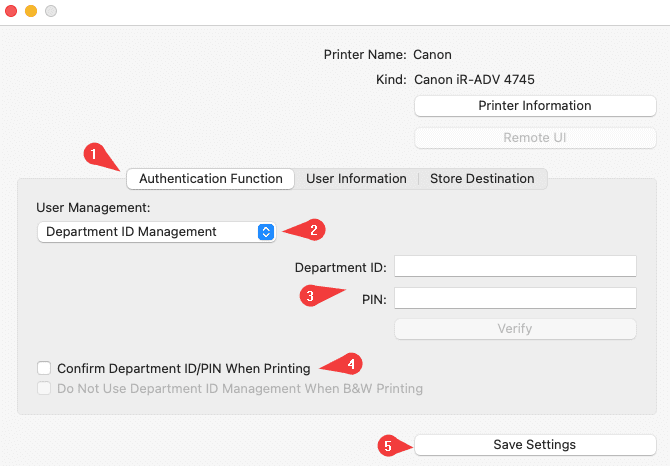Click the red numbered marker 4
Screen dimensions: 670x466
[351, 364]
